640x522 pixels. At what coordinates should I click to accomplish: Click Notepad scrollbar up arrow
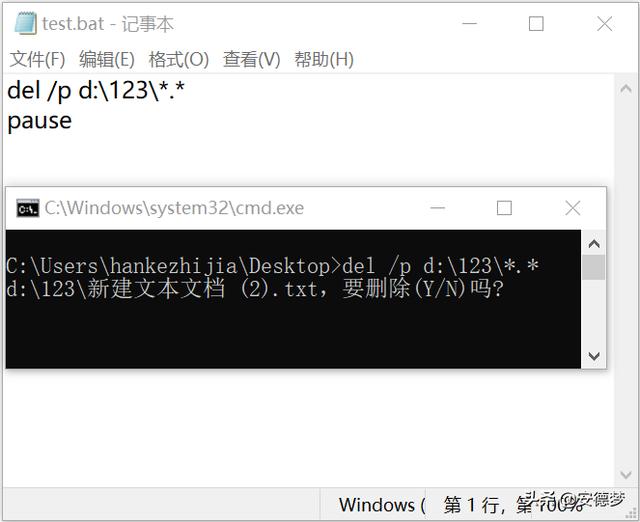626,88
